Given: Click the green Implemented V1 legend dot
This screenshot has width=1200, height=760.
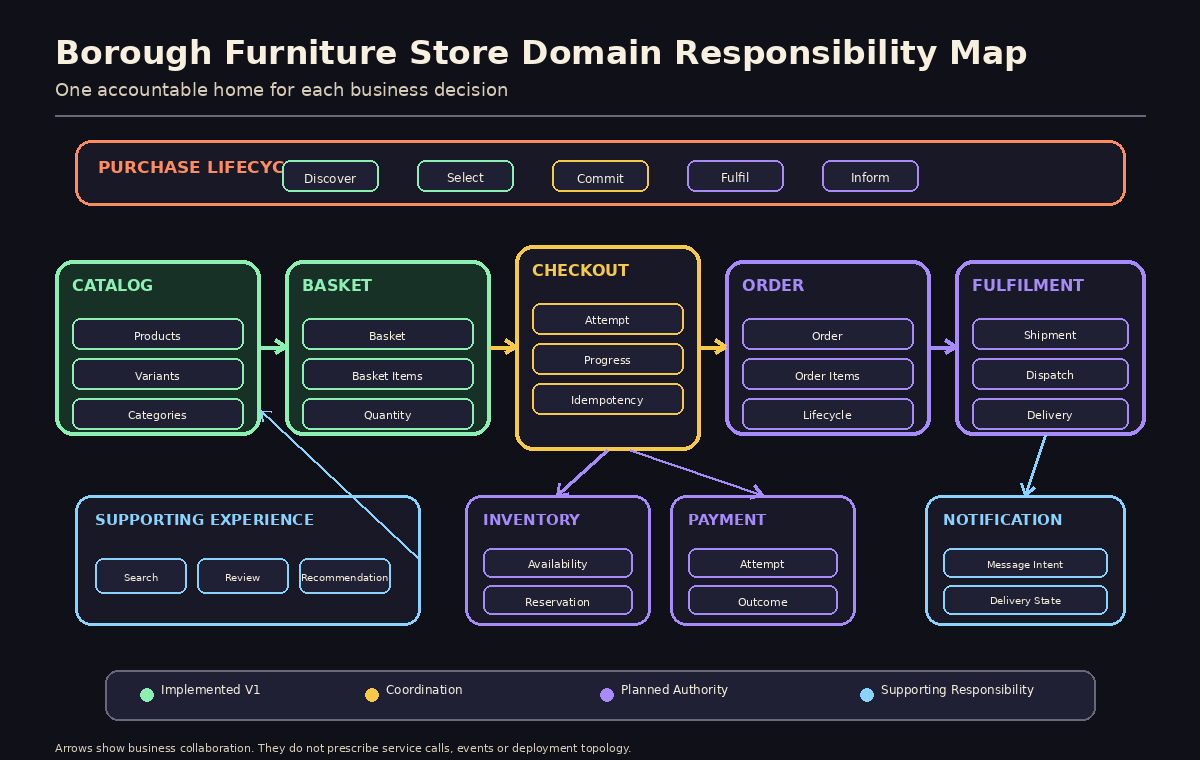Looking at the screenshot, I should tap(147, 695).
